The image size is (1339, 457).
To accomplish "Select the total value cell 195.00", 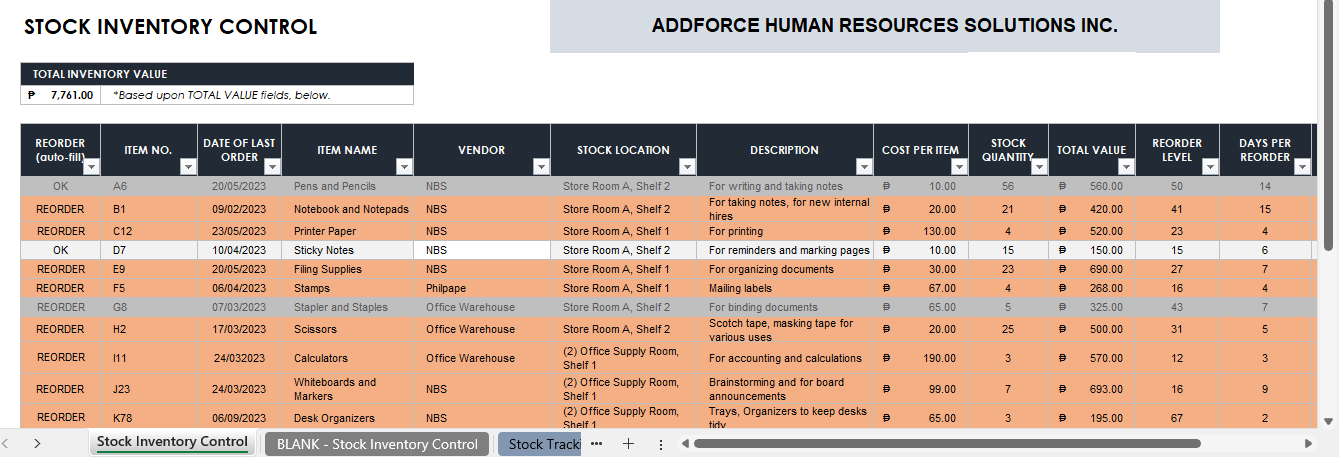I will 1092,418.
